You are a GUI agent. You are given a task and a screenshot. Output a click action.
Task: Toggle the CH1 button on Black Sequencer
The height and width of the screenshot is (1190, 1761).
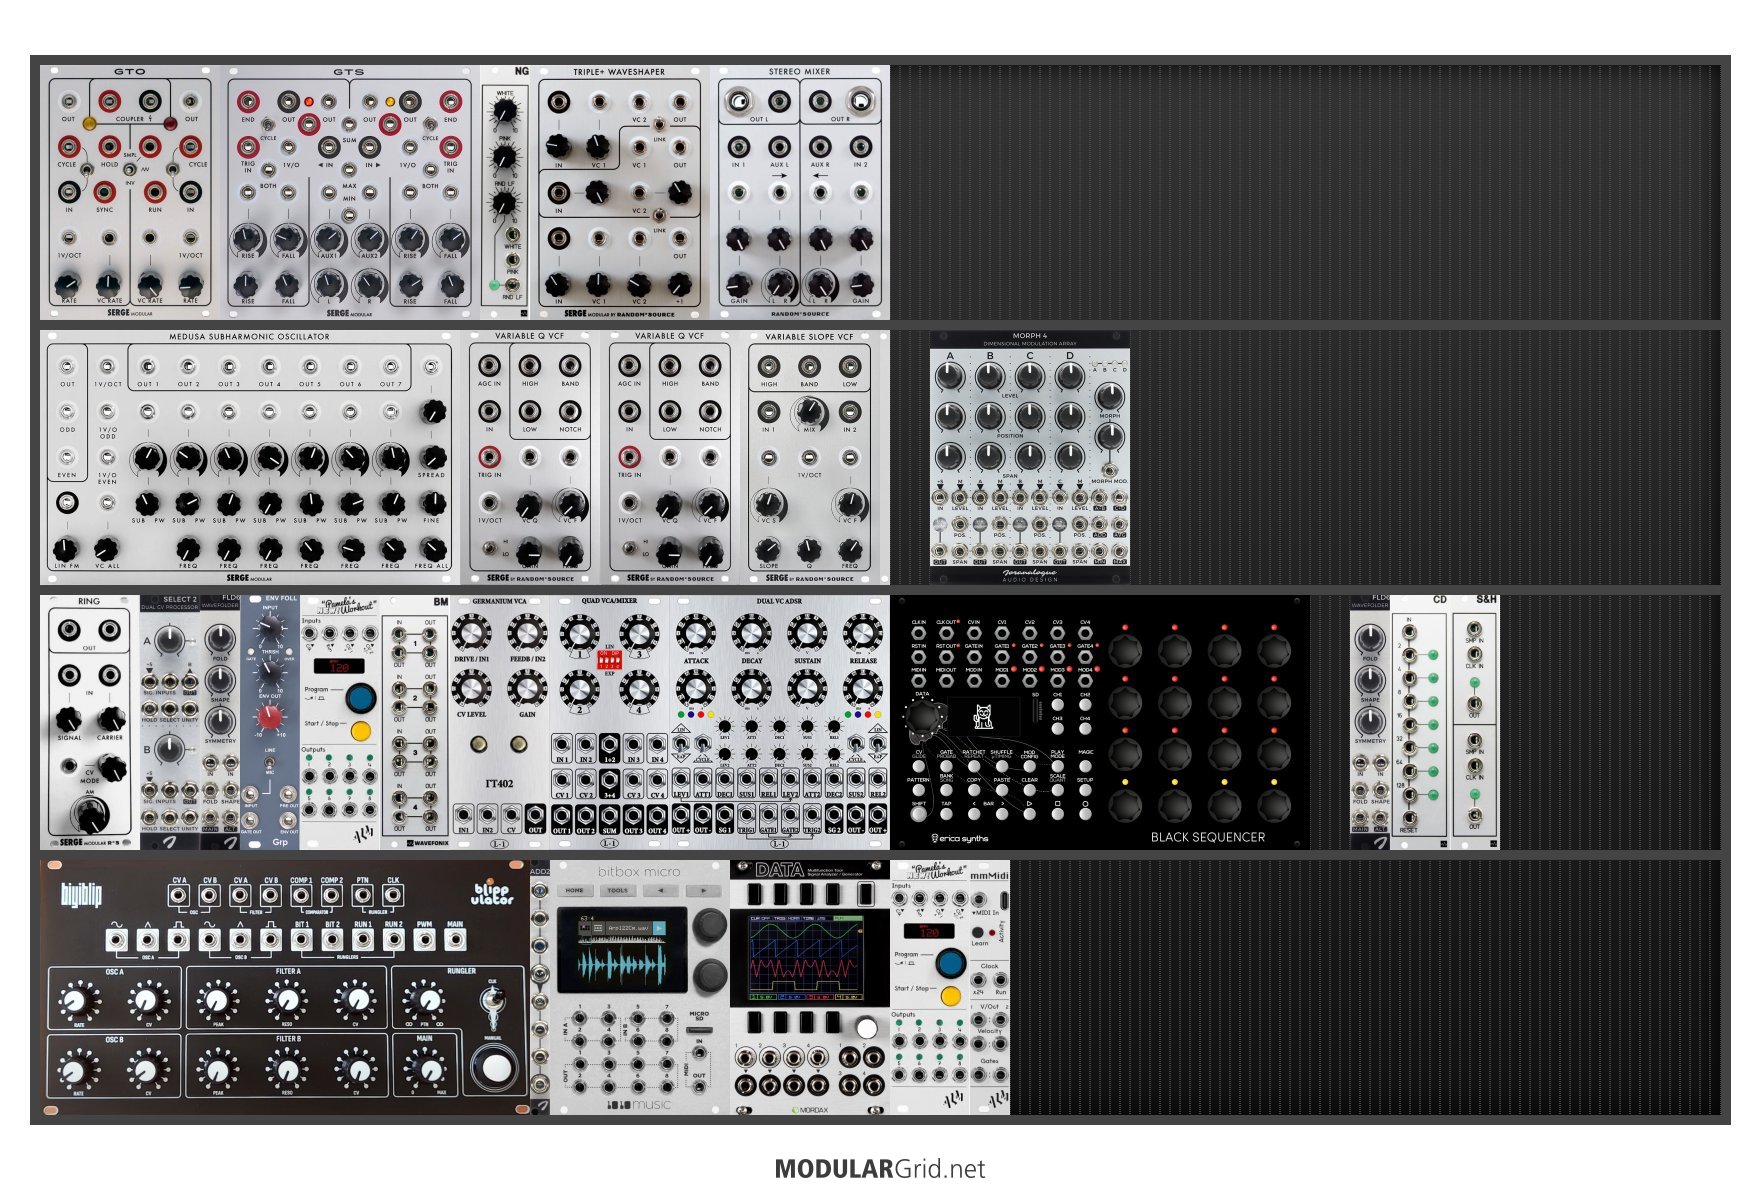point(1058,705)
